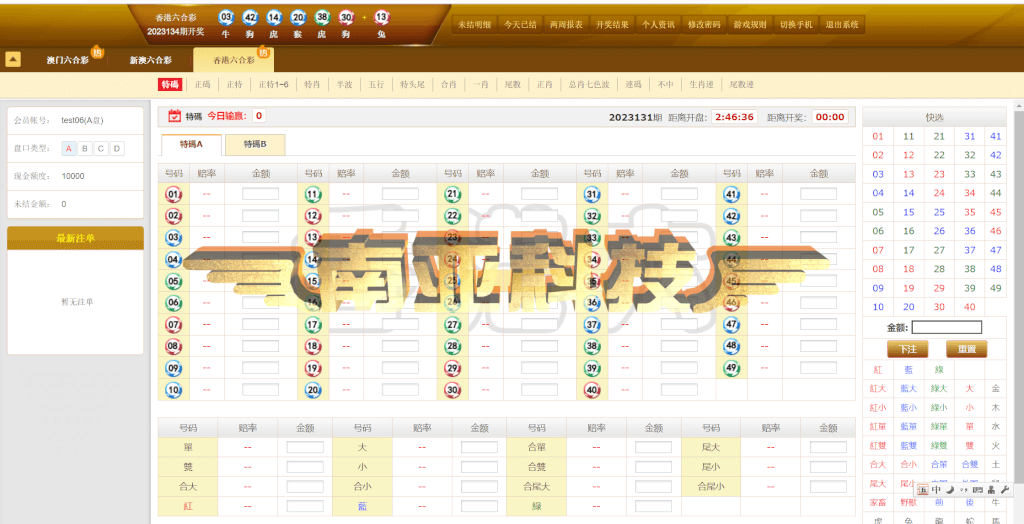
Task: Click number ball 30 in the betting table
Action: (453, 390)
